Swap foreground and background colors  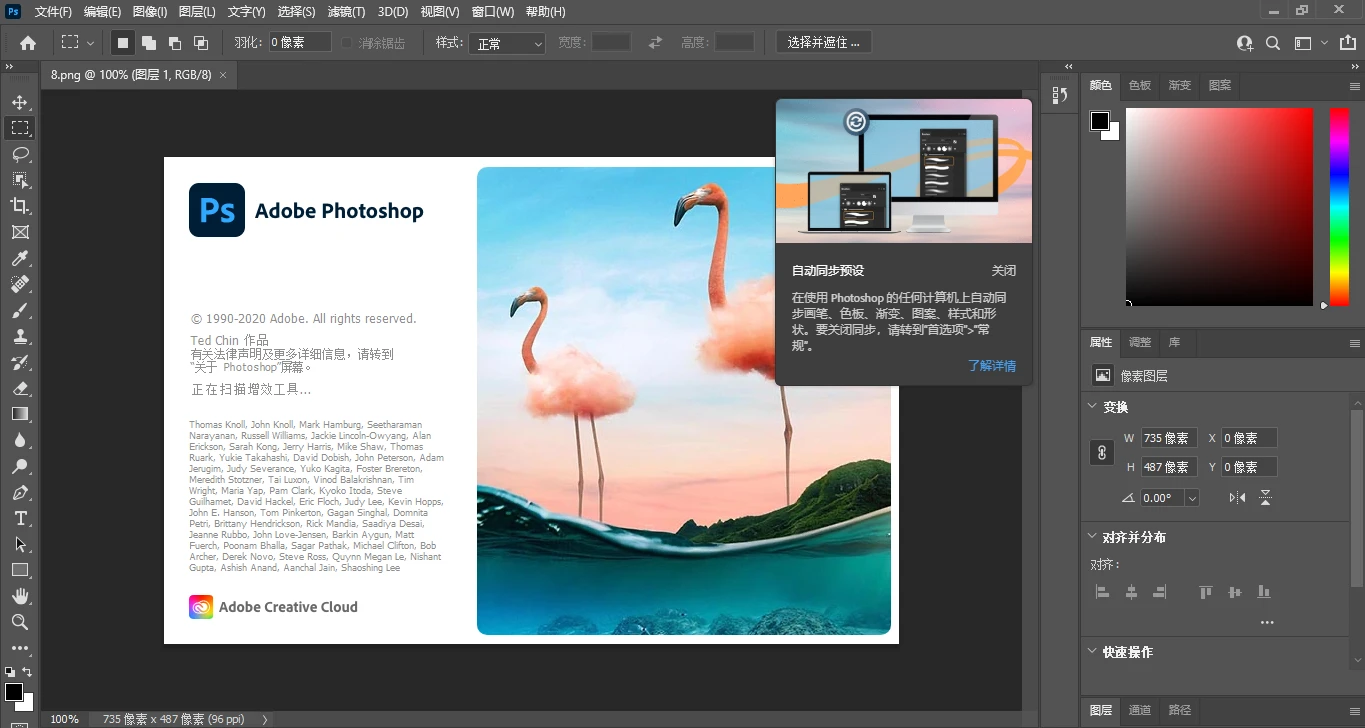(x=27, y=672)
